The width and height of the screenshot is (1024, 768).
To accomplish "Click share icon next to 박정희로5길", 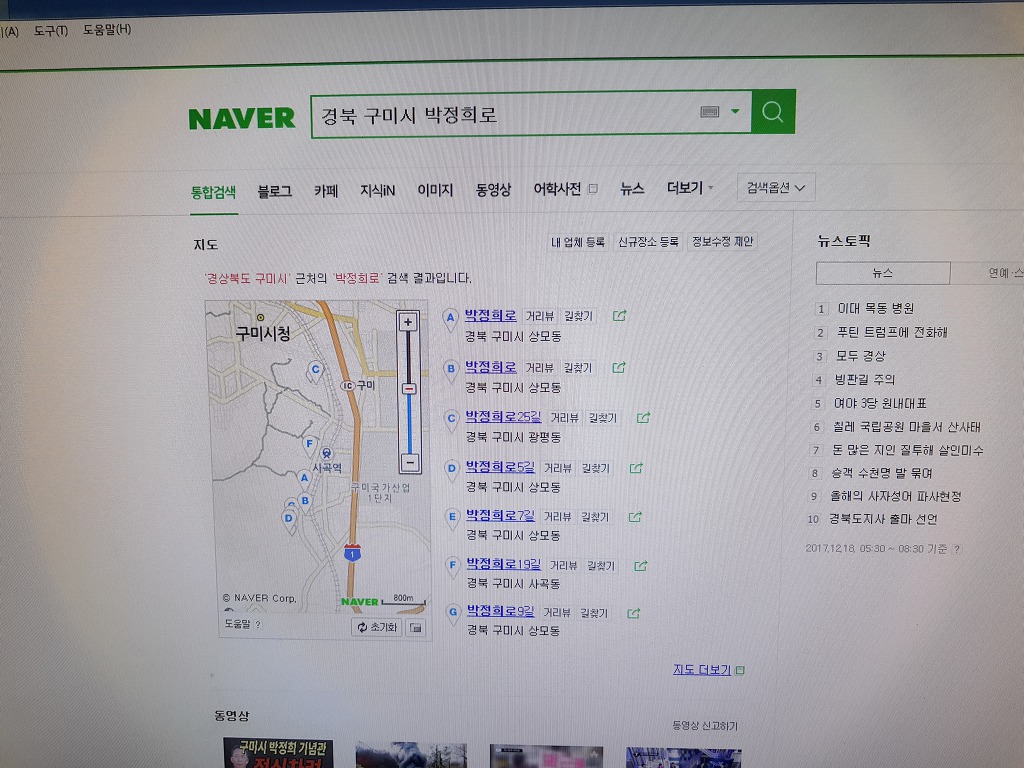I will tap(636, 468).
